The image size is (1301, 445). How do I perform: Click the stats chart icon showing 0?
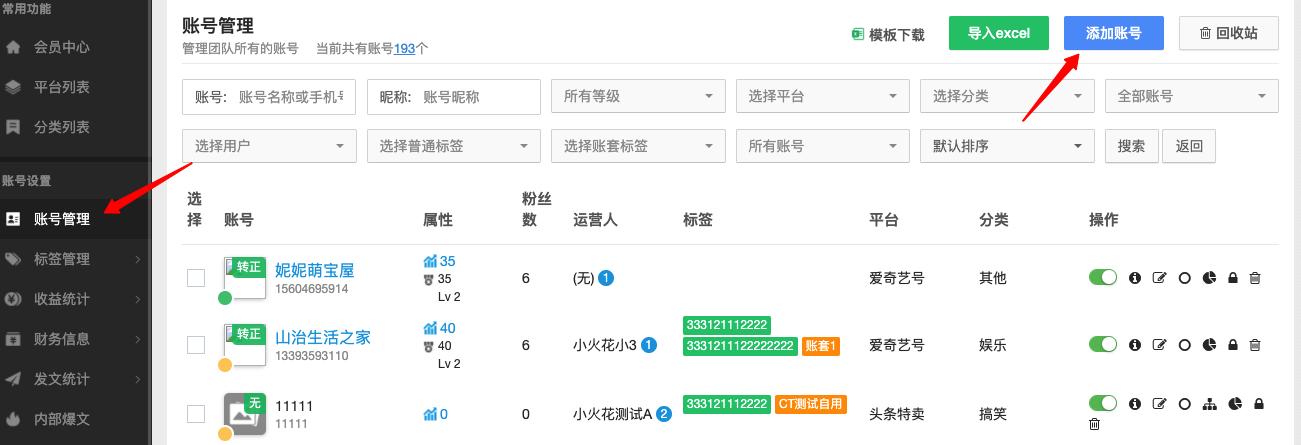tap(430, 414)
